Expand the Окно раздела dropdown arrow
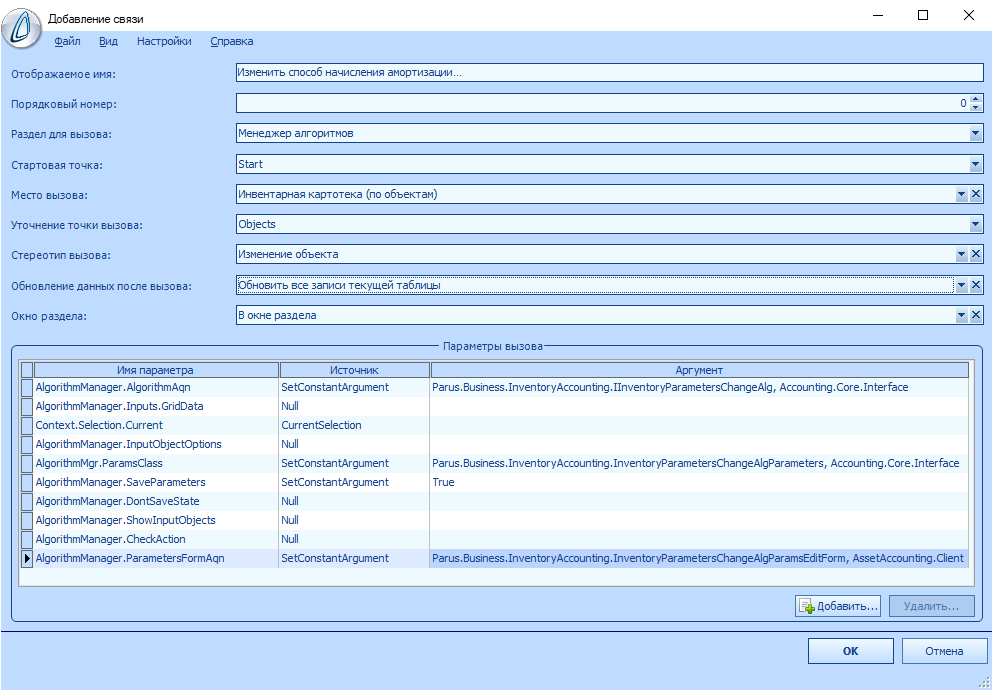Viewport: 993px width, 691px height. (x=962, y=315)
